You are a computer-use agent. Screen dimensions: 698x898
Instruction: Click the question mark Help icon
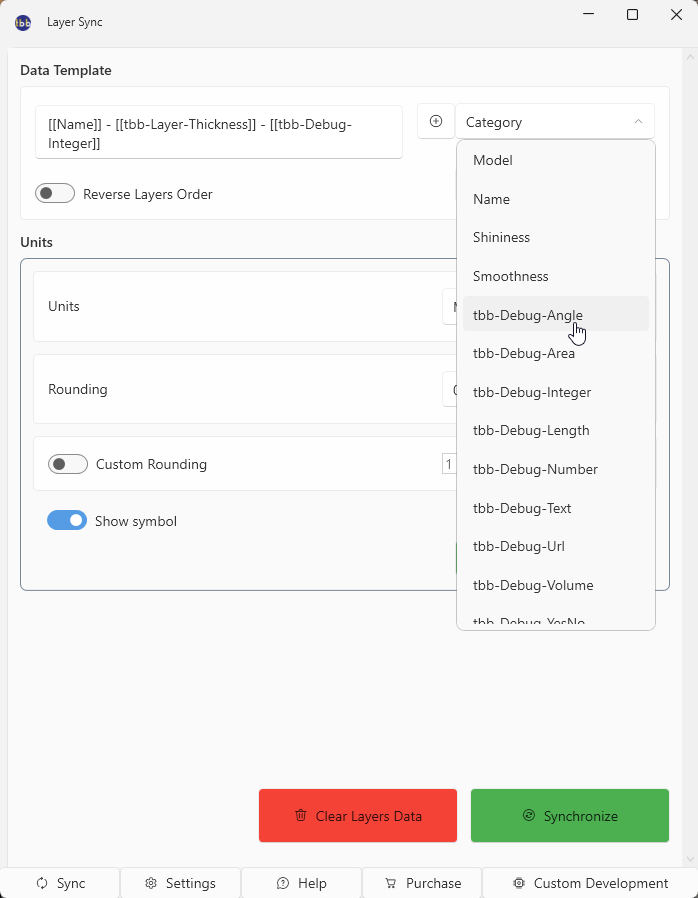click(282, 883)
